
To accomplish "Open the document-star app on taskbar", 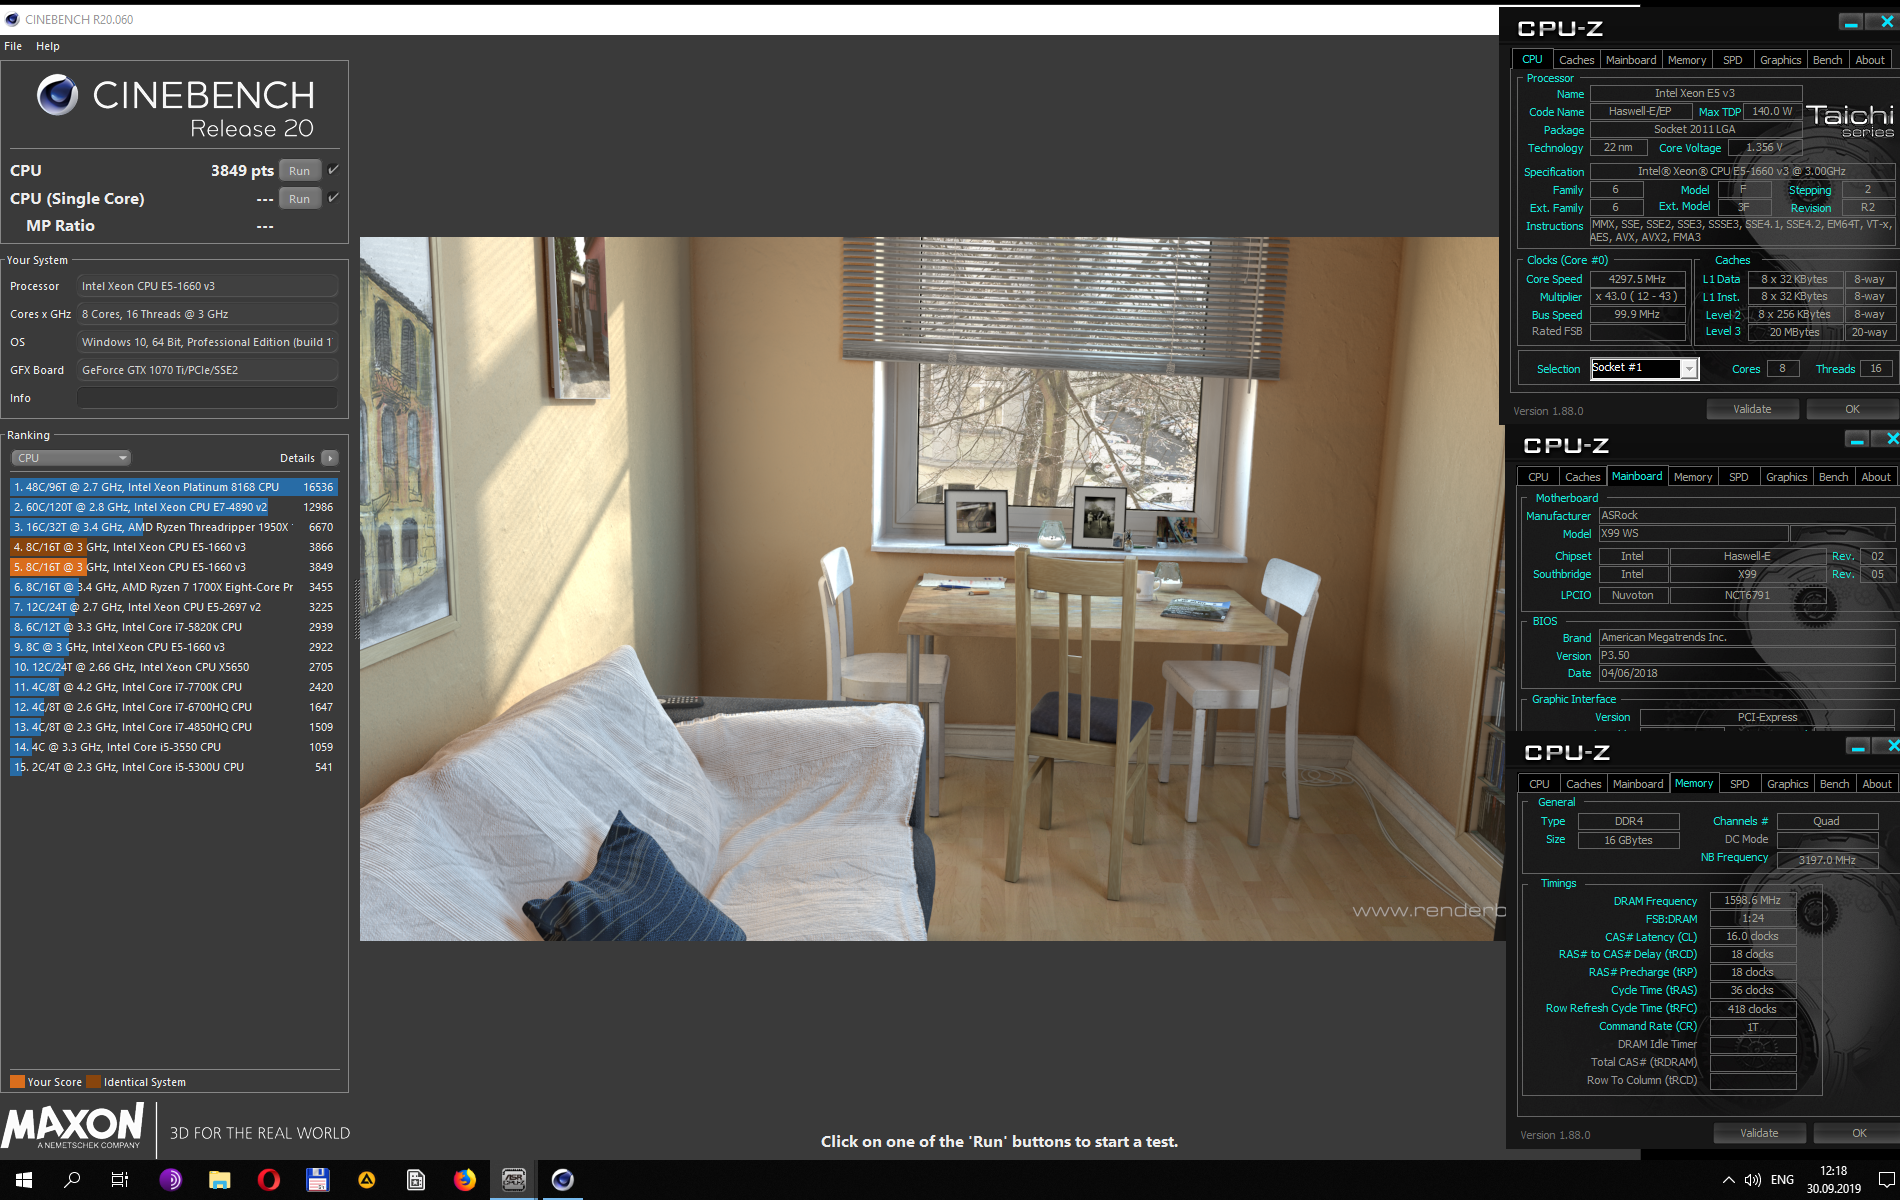I will pos(415,1180).
